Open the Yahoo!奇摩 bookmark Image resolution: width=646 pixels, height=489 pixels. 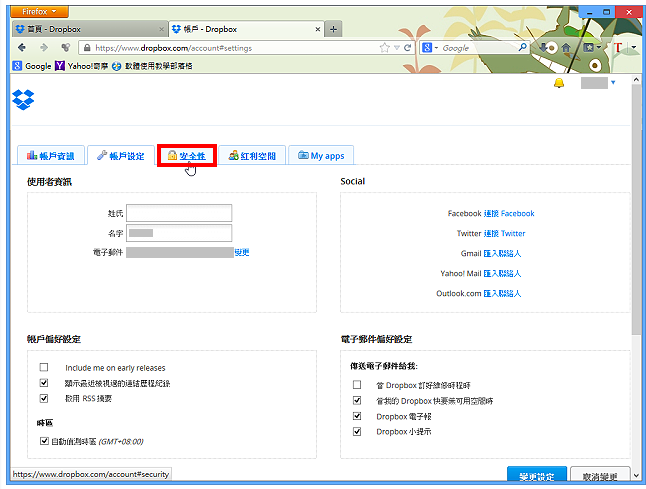[x=82, y=66]
